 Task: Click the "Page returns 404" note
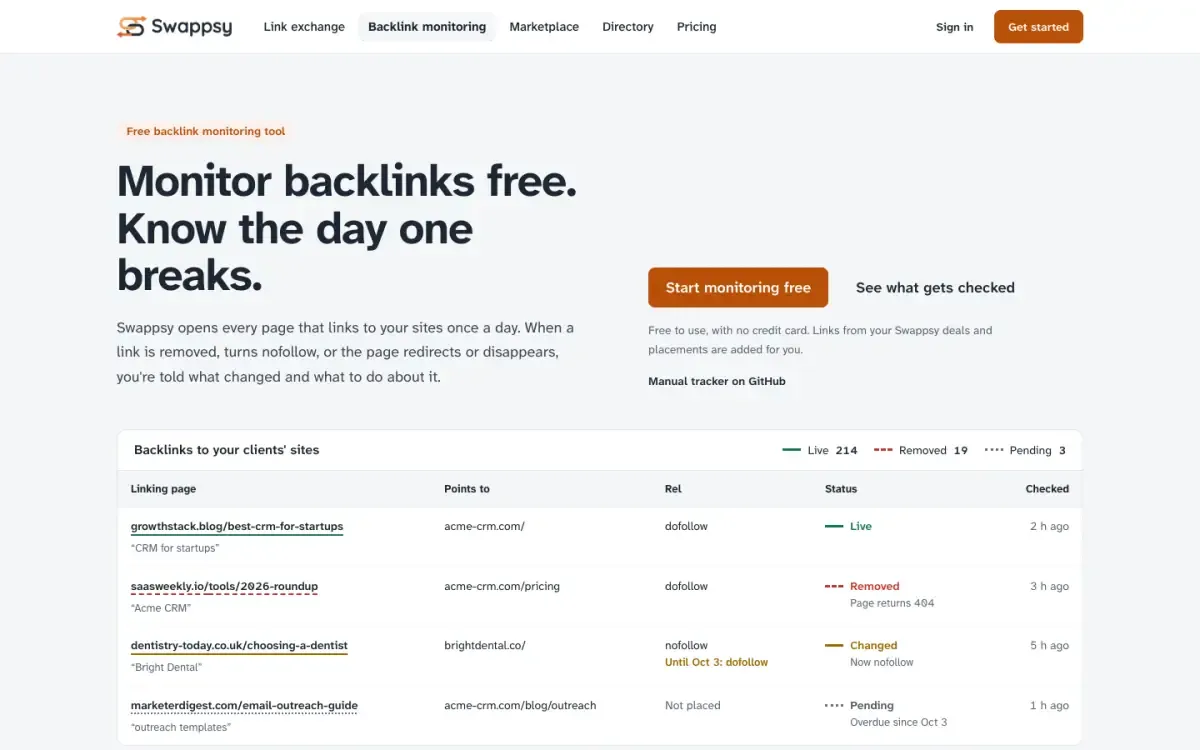click(892, 603)
